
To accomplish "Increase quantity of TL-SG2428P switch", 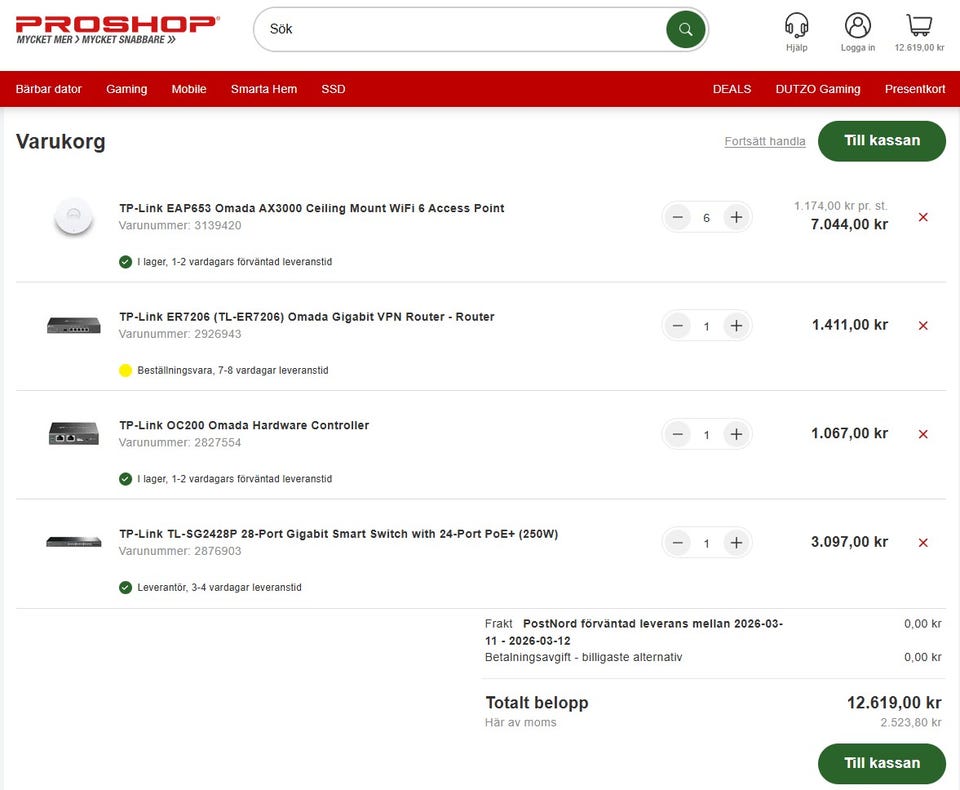I will (736, 543).
